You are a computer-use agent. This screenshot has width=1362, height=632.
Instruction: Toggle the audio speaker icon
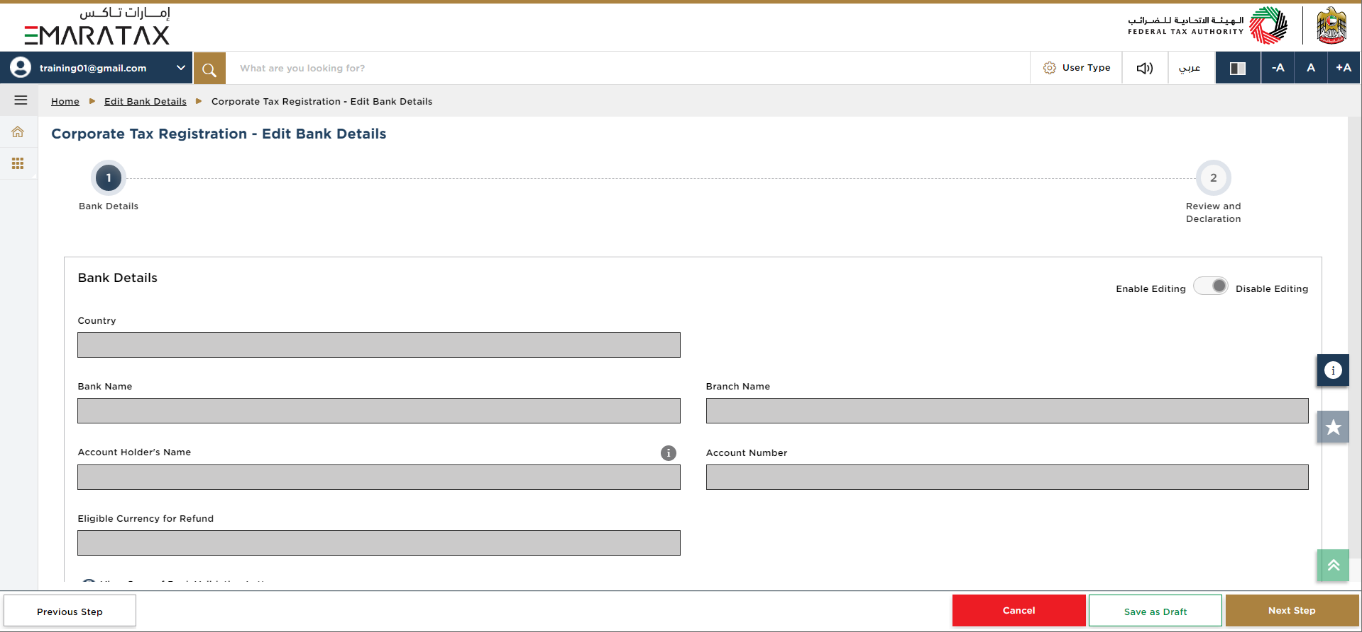pos(1145,68)
